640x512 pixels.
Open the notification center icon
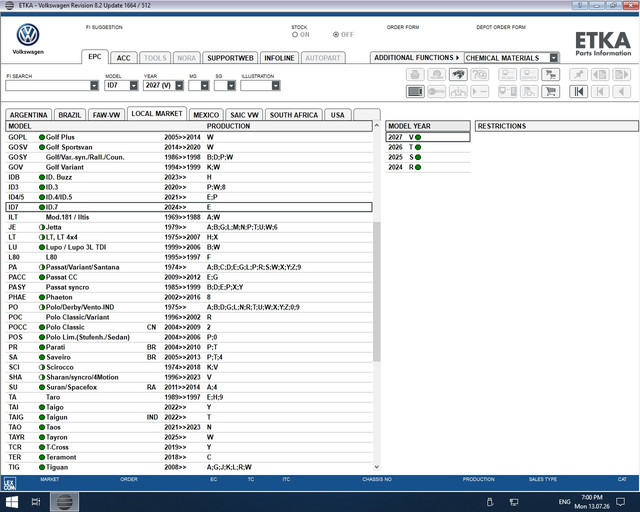[620, 502]
